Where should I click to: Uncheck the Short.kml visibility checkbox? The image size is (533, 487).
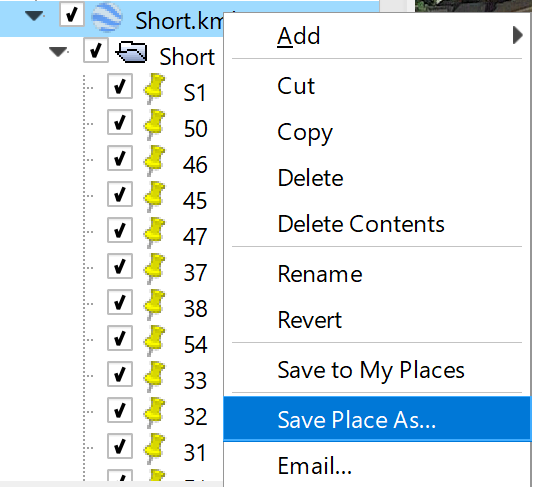coord(72,14)
